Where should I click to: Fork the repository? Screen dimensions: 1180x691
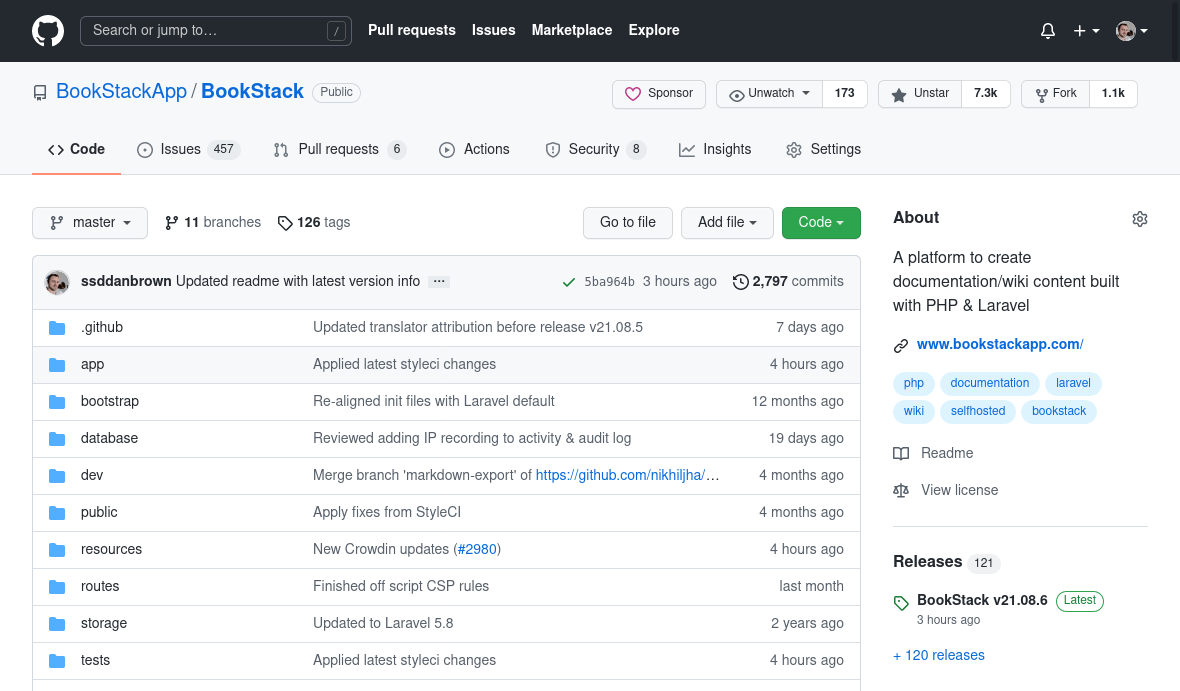[1056, 93]
